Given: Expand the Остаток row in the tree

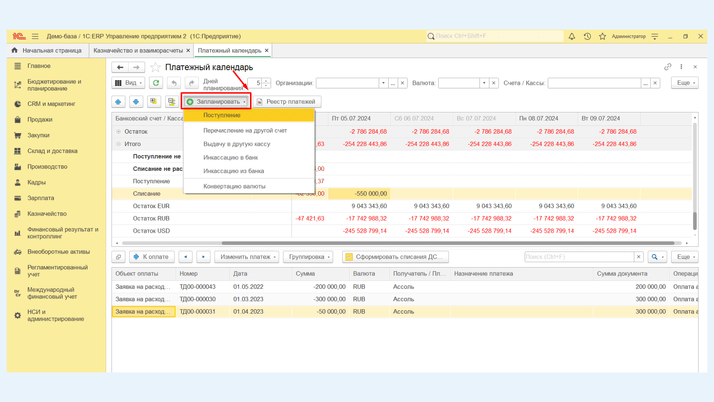Looking at the screenshot, I should click(x=119, y=131).
